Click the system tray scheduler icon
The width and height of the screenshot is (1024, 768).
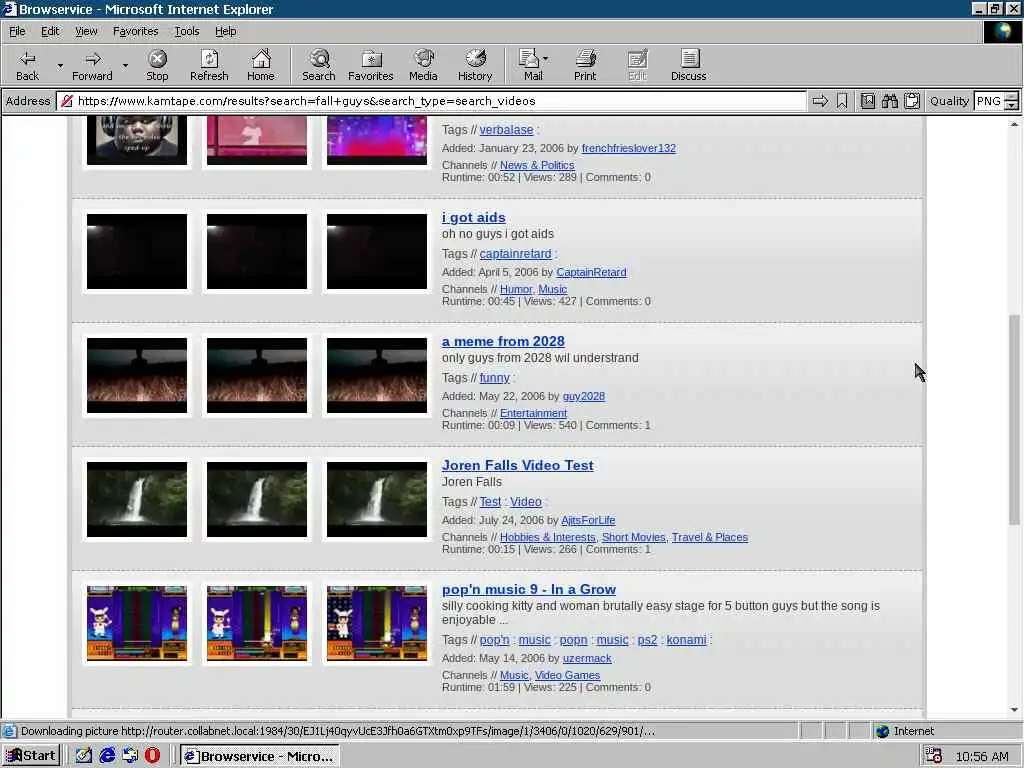click(933, 756)
